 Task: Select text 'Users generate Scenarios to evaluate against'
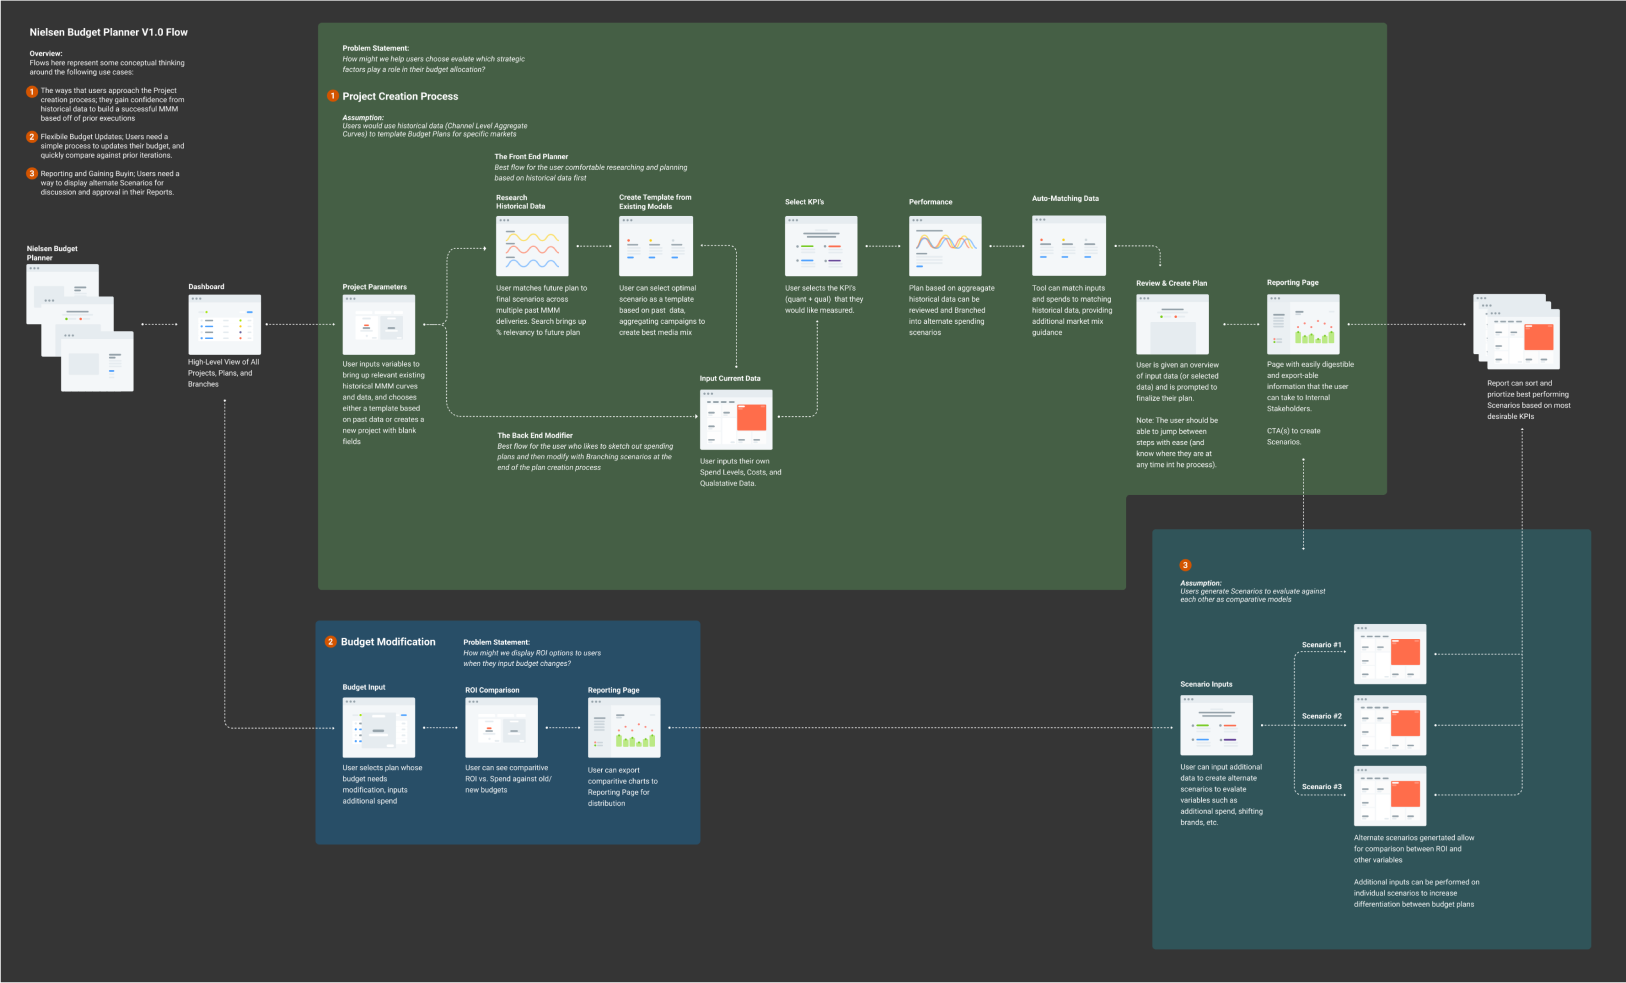click(x=1253, y=595)
